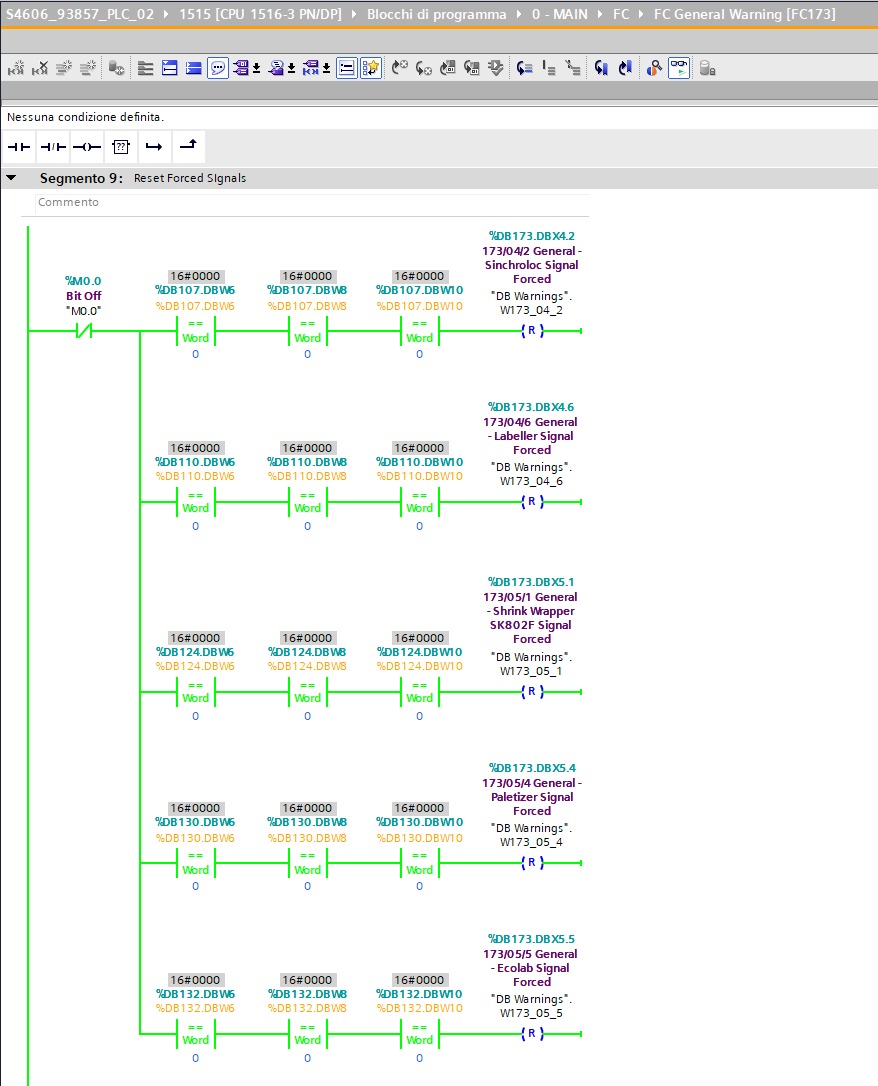
Task: Click 'Nessuna condizione definita.' text
Action: 85,117
